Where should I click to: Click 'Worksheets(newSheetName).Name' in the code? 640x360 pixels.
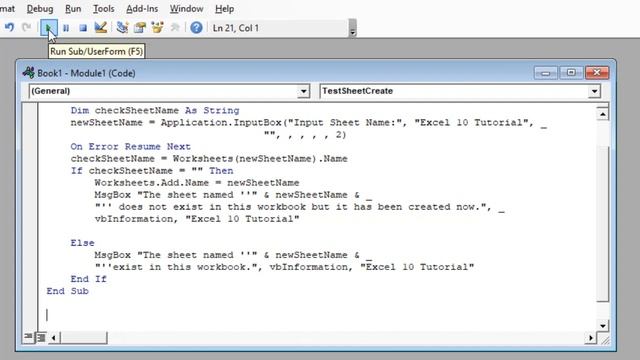coord(260,159)
